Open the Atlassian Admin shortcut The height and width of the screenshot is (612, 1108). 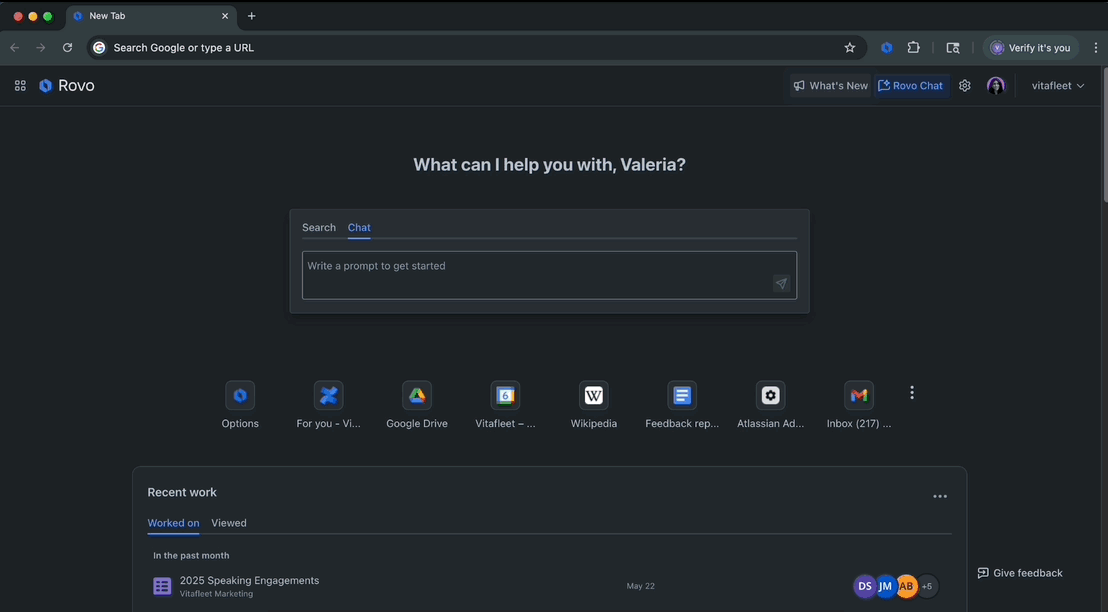(770, 395)
